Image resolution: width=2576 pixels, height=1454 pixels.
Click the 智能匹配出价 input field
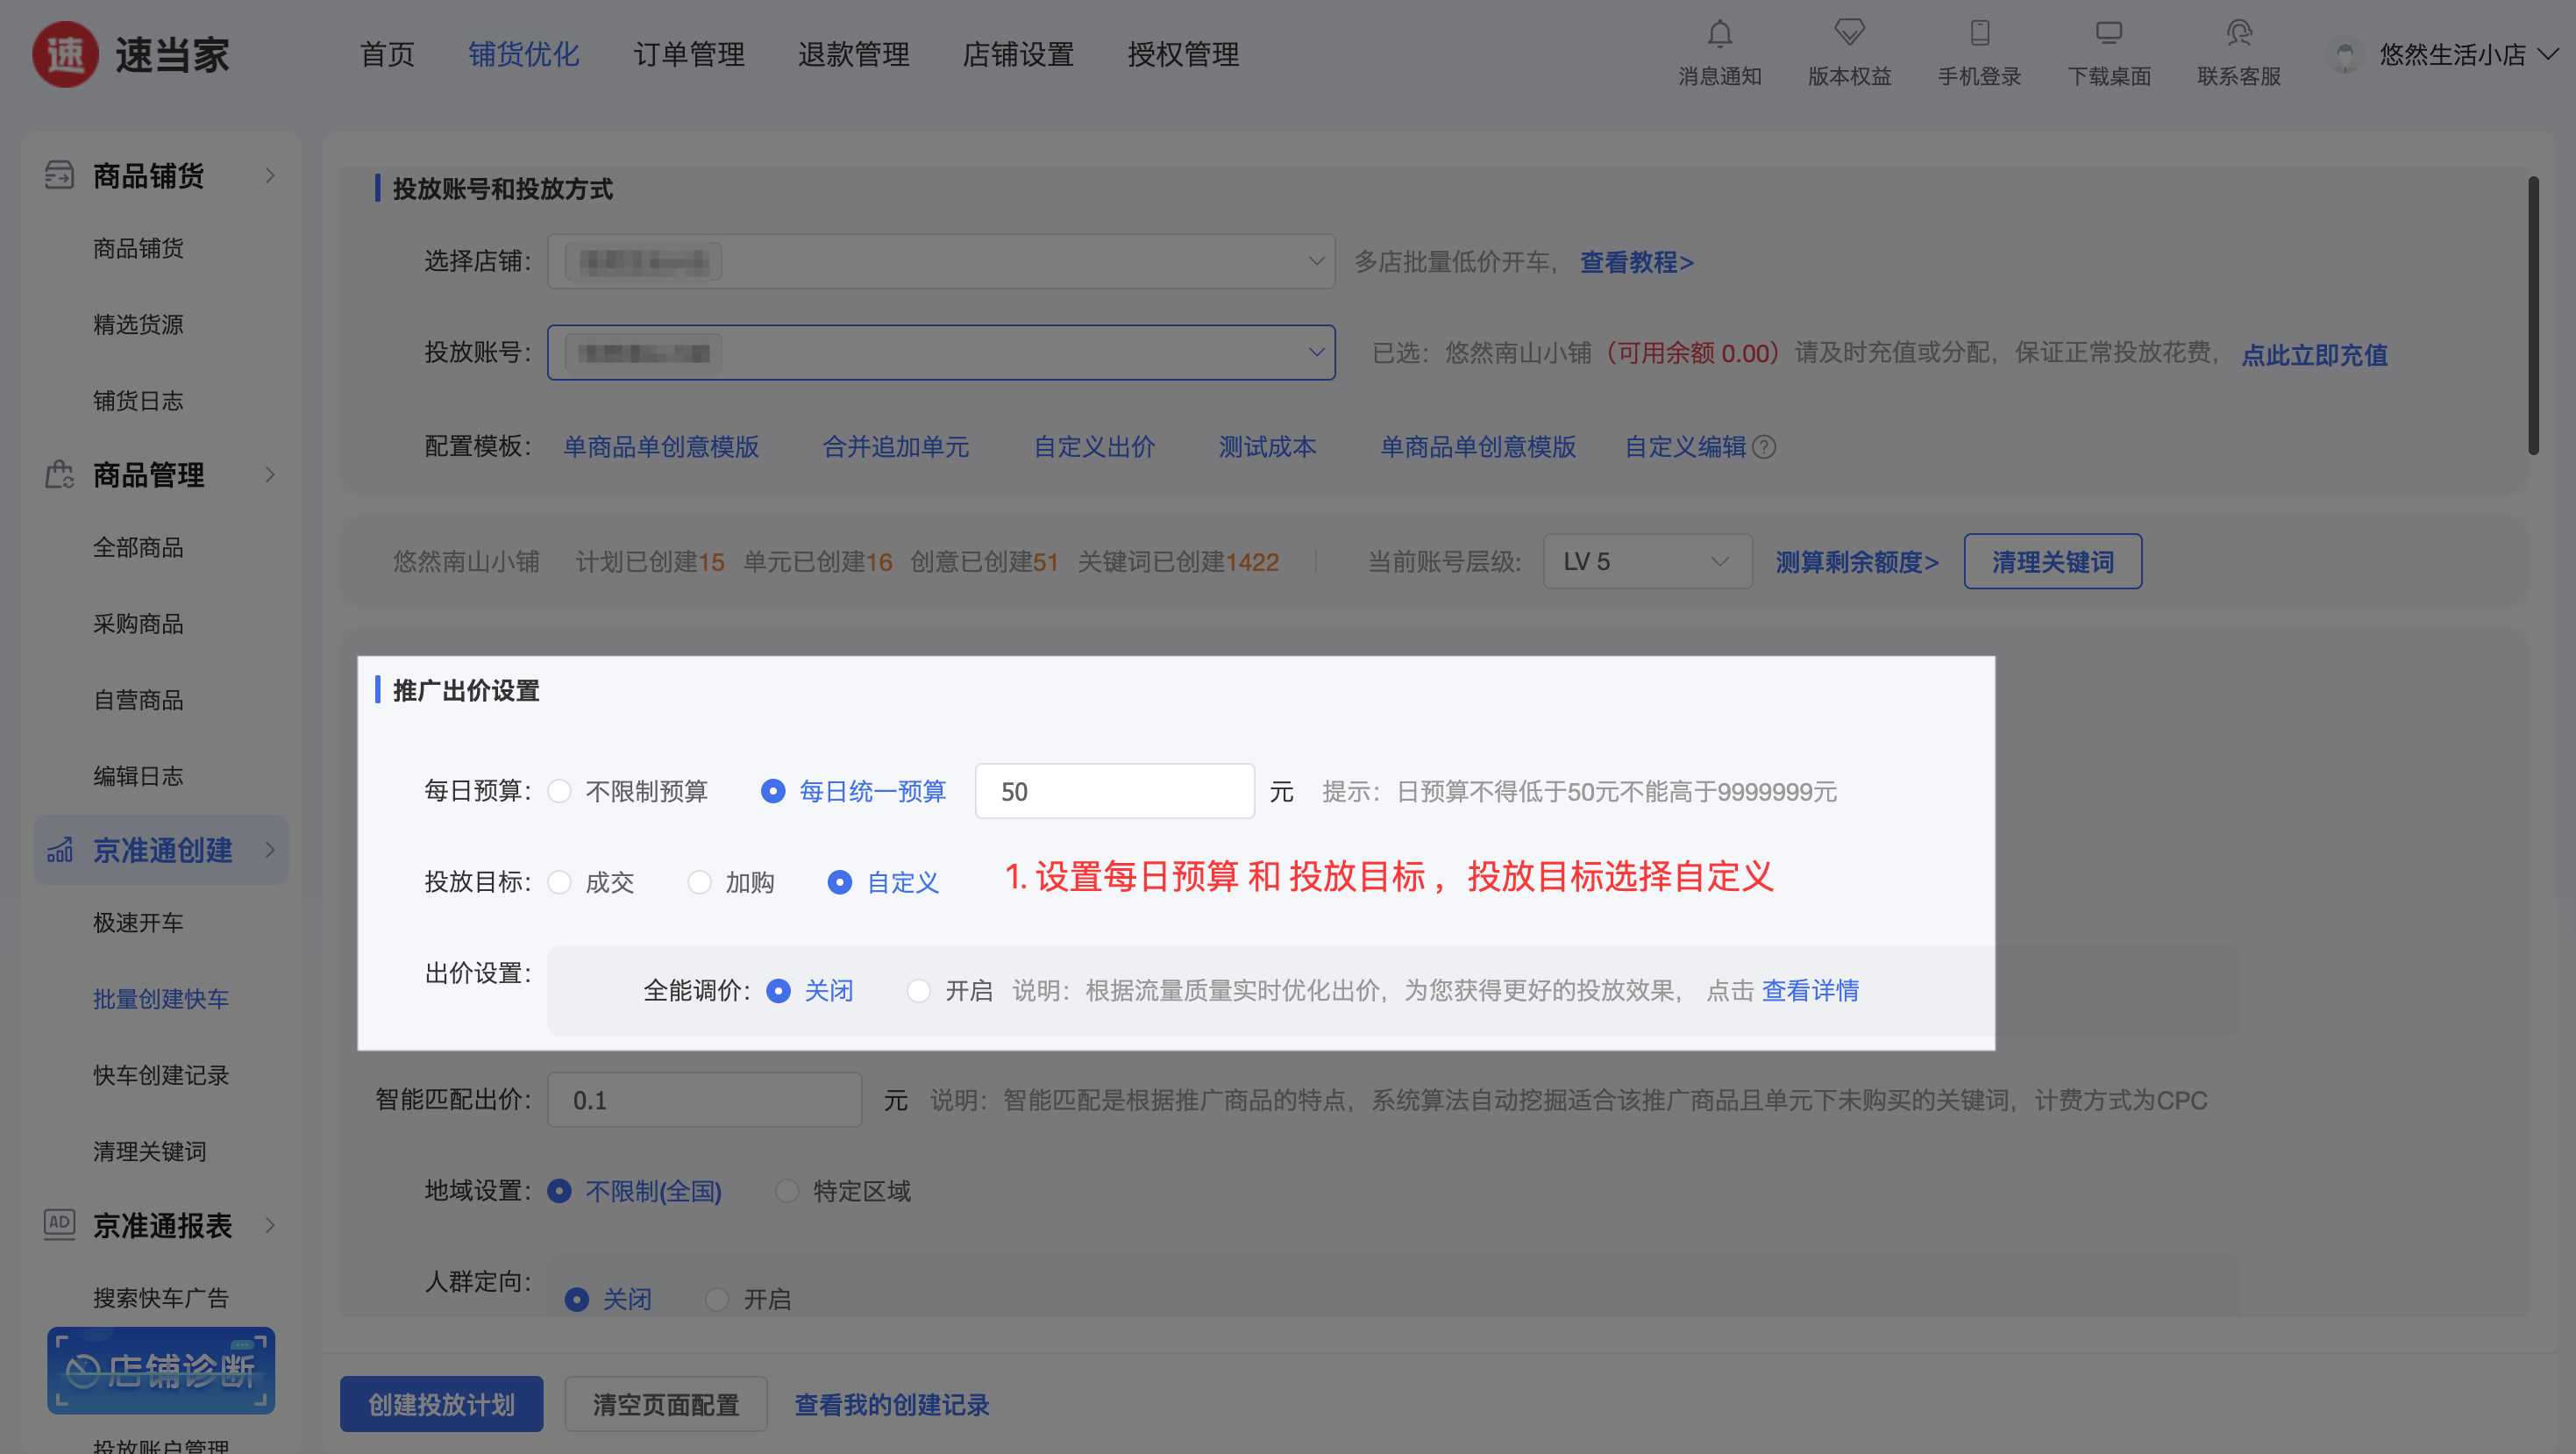[704, 1100]
